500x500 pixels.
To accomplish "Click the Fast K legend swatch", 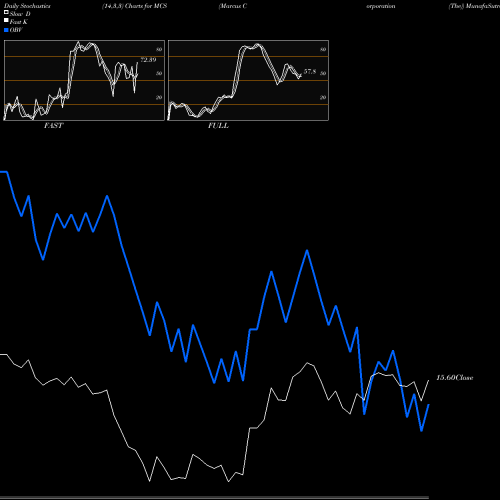I will pyautogui.click(x=6, y=20).
